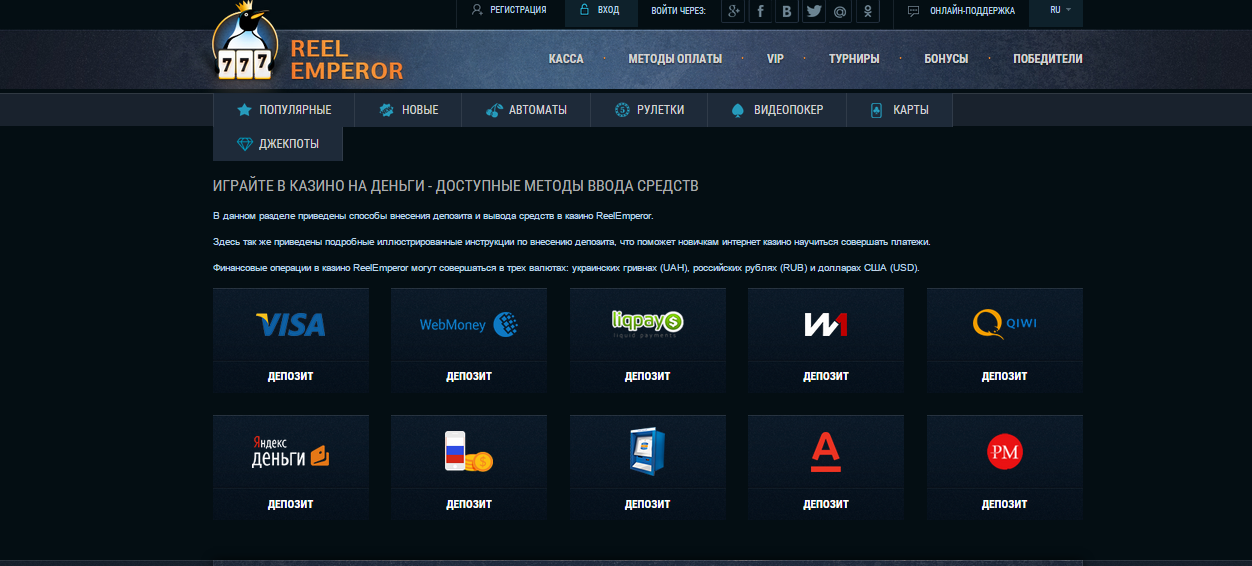The height and width of the screenshot is (566, 1252).
Task: Select the Visa payment logo
Action: click(291, 324)
